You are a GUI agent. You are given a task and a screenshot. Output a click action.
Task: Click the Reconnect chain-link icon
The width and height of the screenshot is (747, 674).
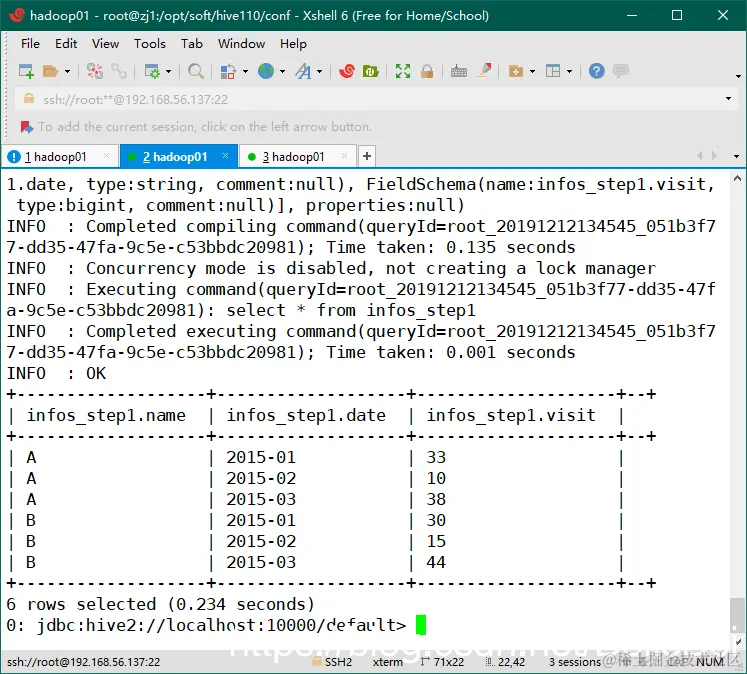tap(119, 71)
